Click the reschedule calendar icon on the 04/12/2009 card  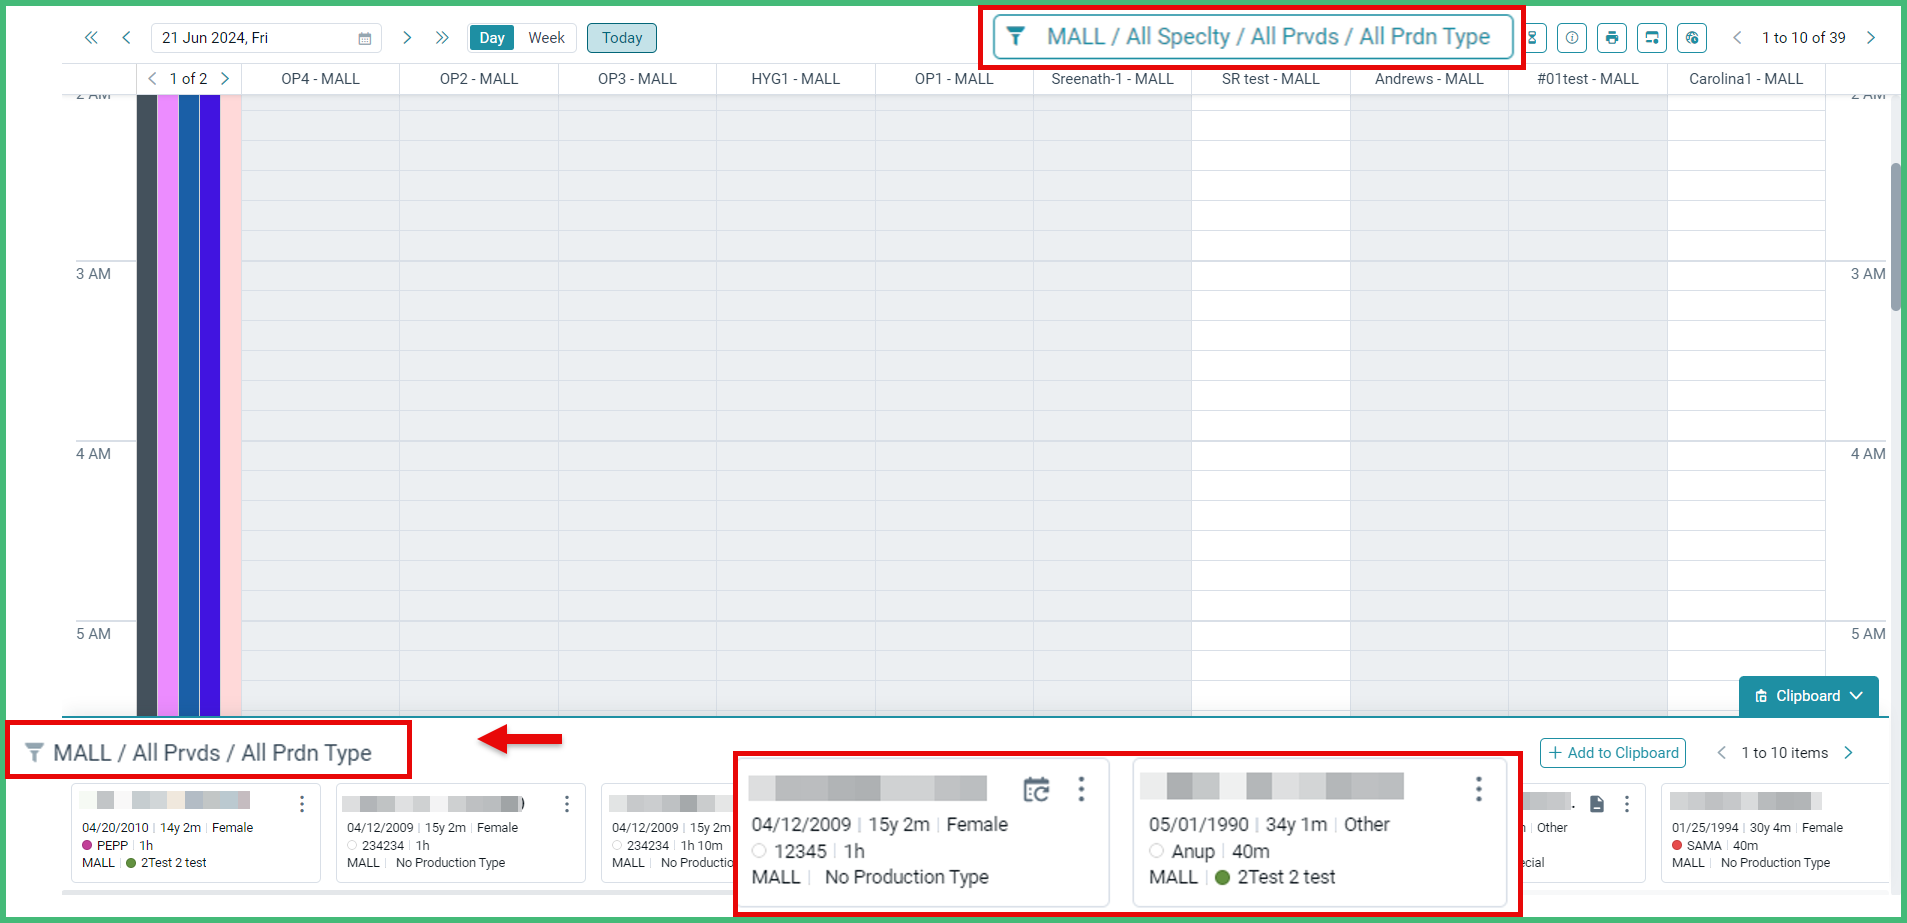coord(1037,789)
